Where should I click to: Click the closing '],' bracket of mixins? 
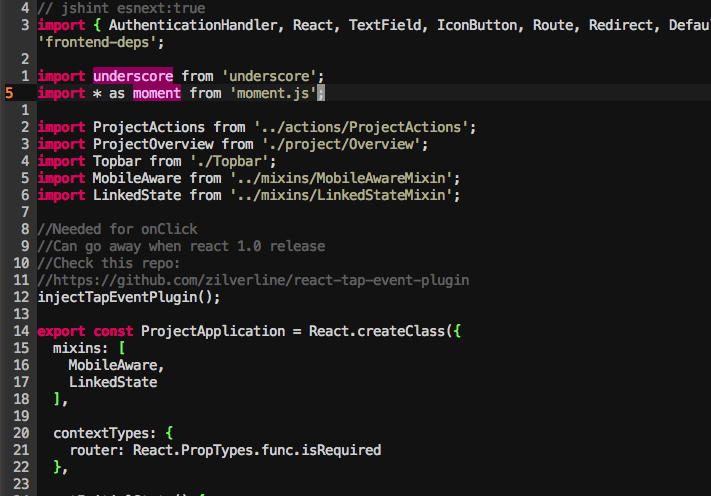pos(61,399)
